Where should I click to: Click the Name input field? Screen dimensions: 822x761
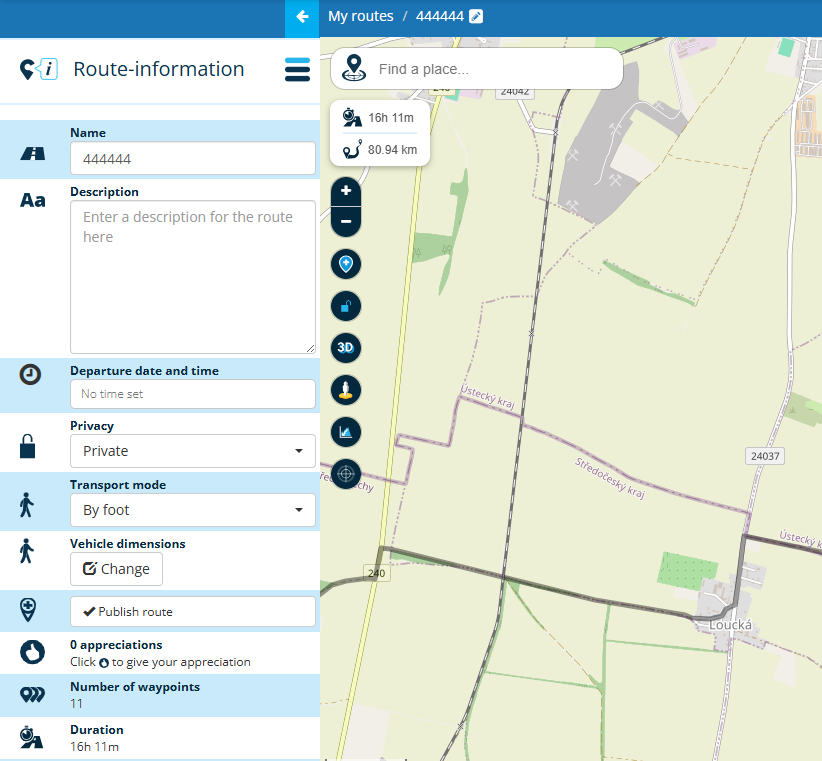[192, 159]
